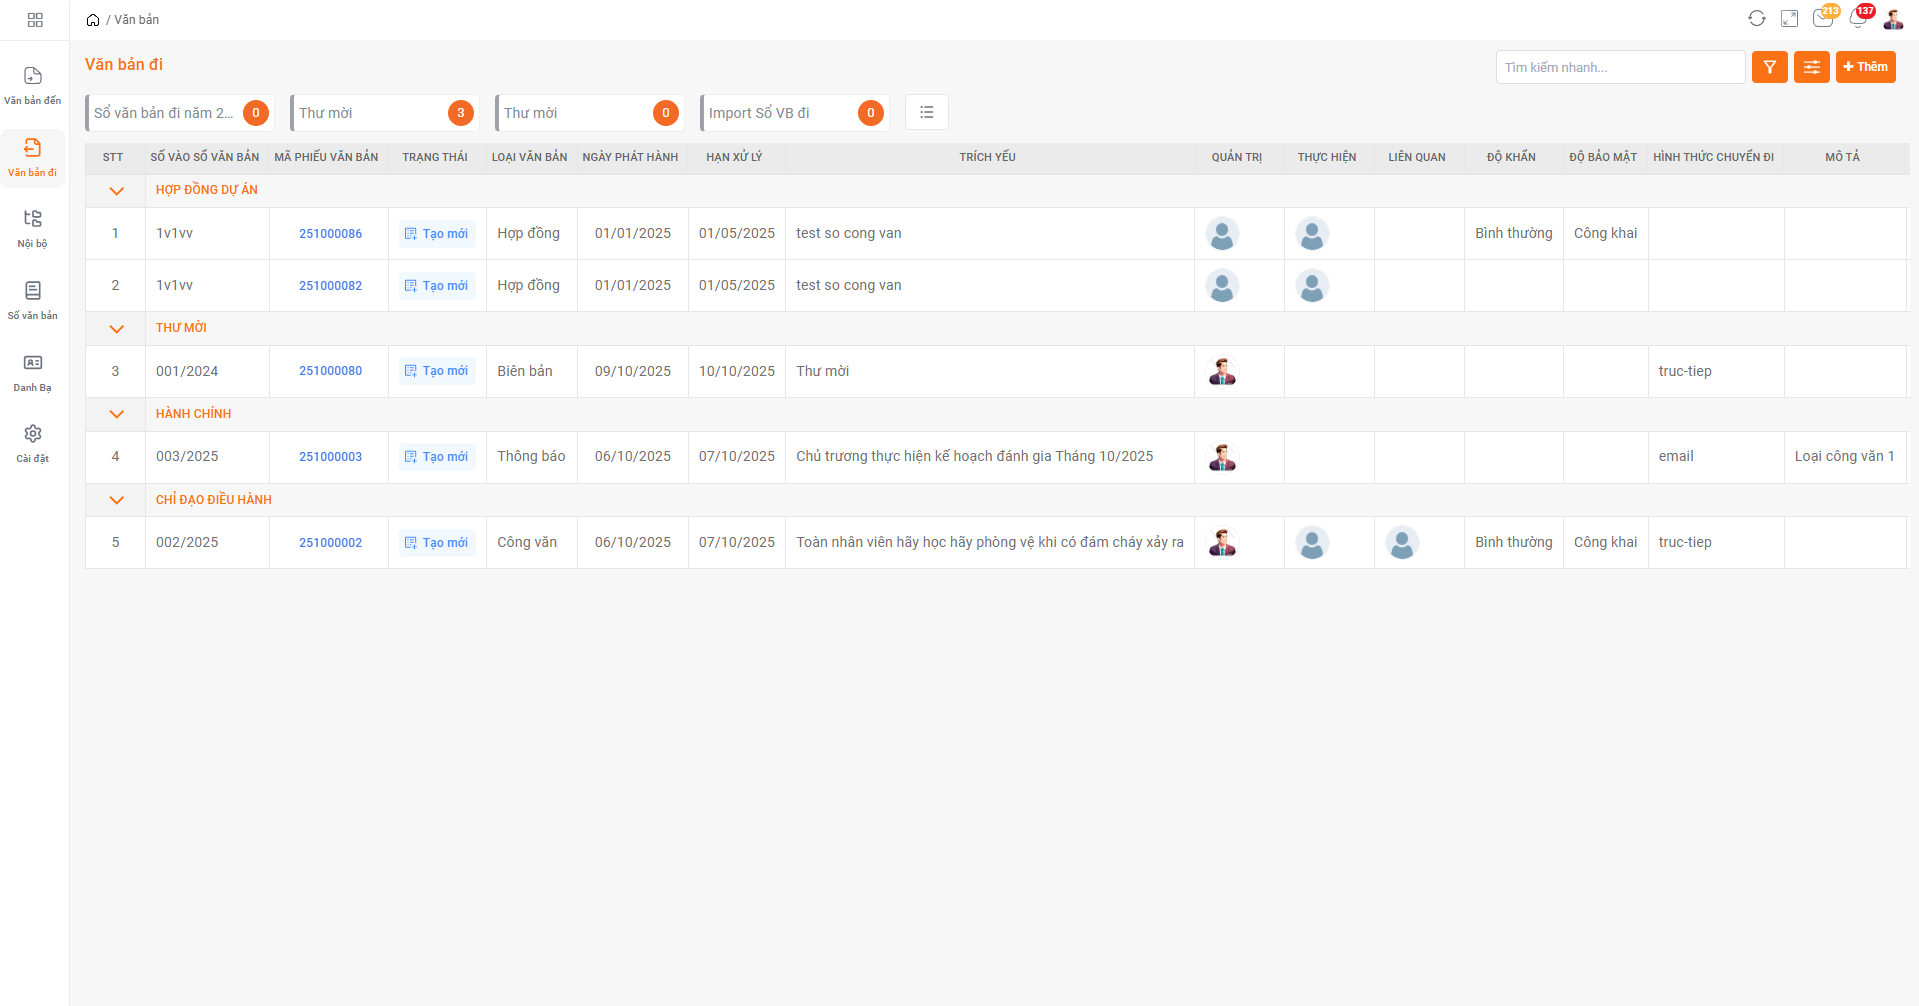Click the refresh icon in top bar
This screenshot has height=1006, width=1919.
pyautogui.click(x=1756, y=19)
